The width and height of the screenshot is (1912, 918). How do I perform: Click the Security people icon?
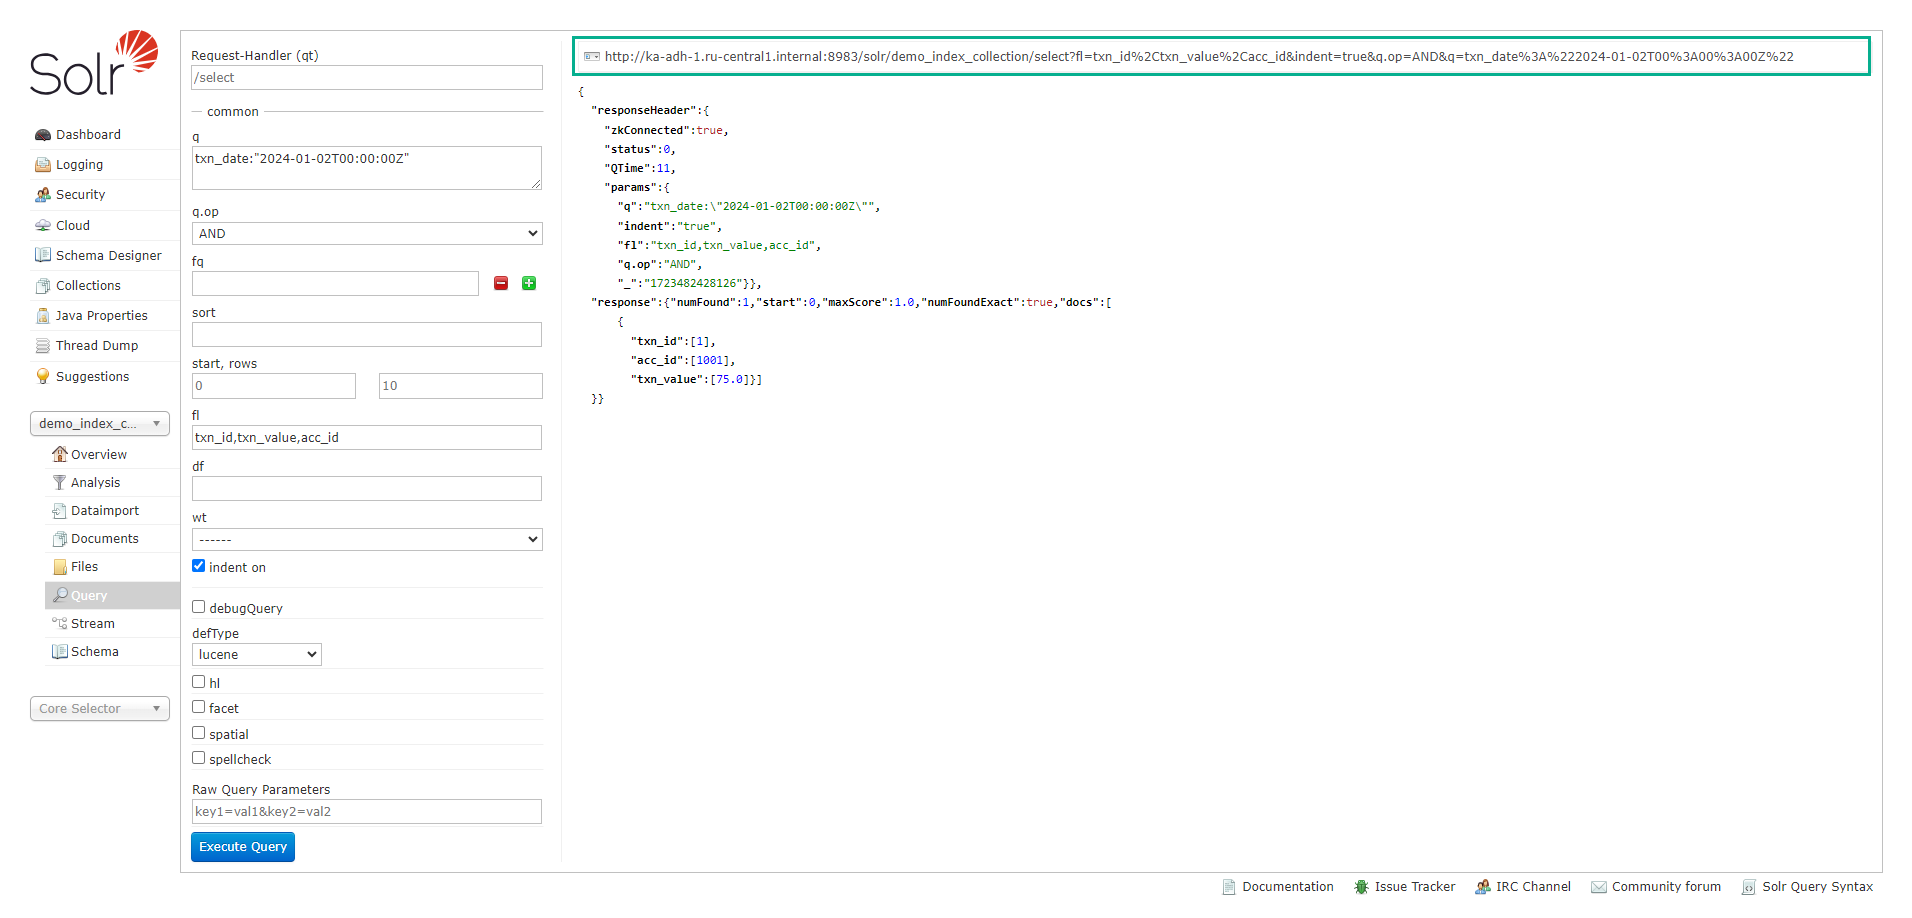pos(43,195)
